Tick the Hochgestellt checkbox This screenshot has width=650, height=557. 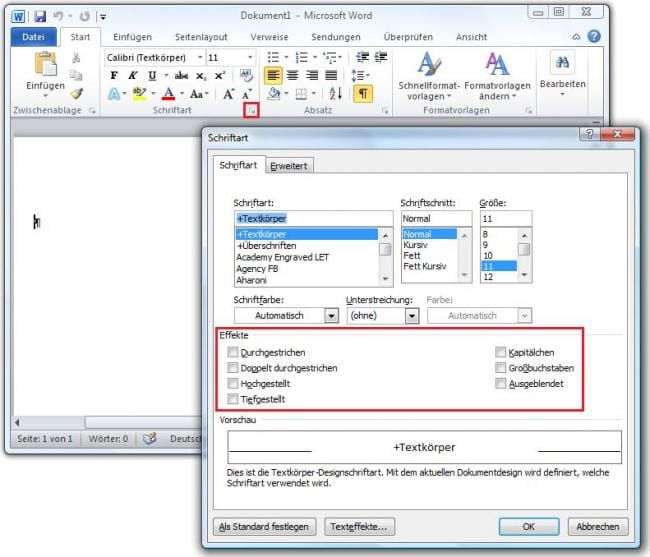click(x=233, y=383)
